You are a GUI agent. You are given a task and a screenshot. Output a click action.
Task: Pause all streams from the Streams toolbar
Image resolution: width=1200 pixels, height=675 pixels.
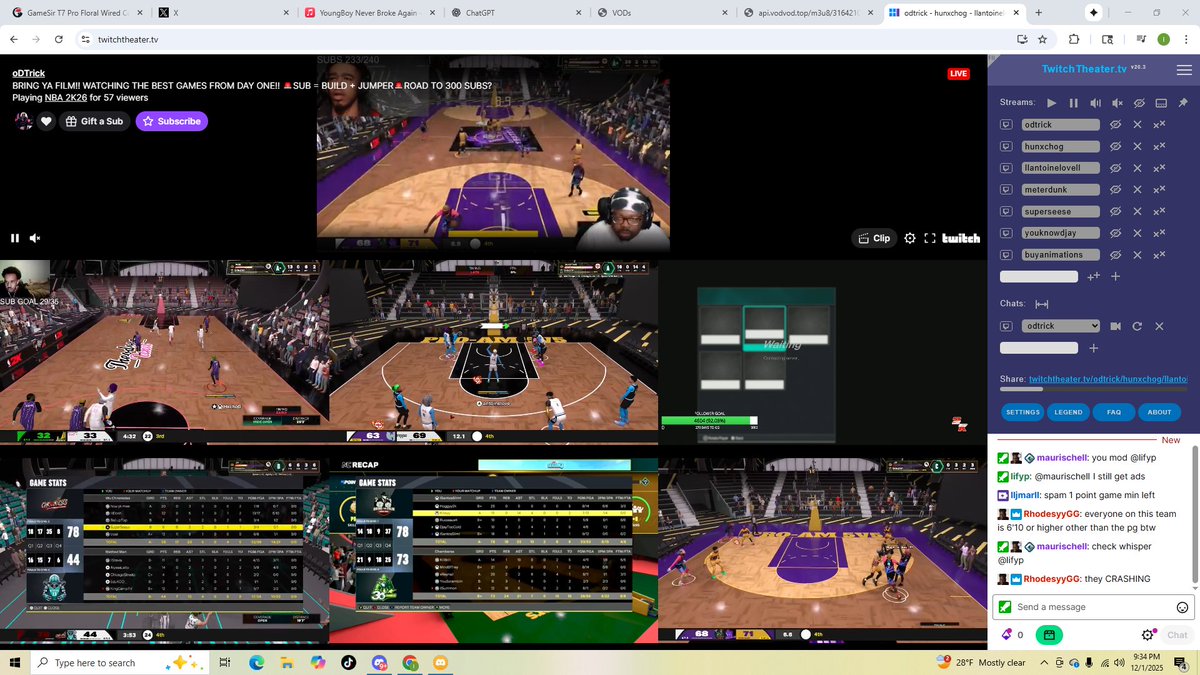pos(1074,103)
